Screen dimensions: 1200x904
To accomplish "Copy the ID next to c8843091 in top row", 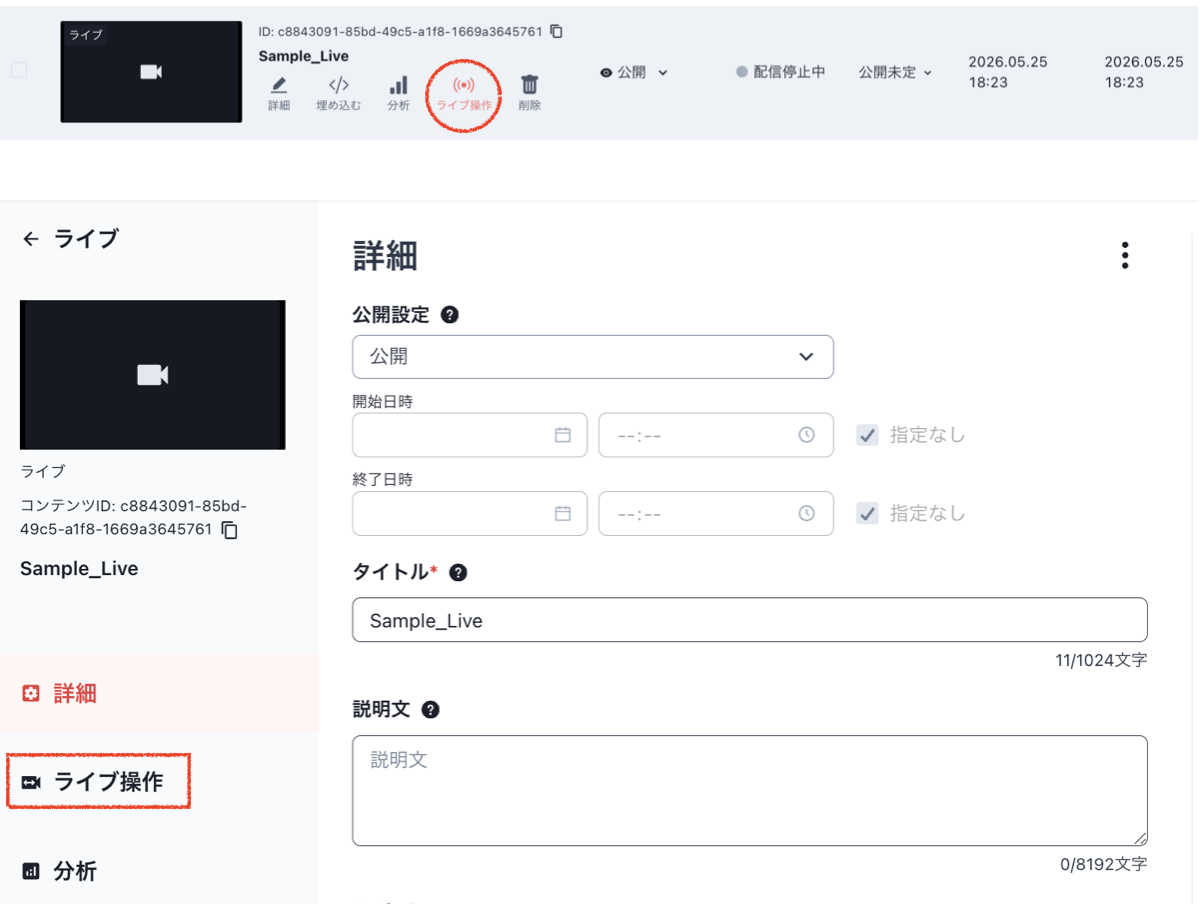I will pos(557,32).
